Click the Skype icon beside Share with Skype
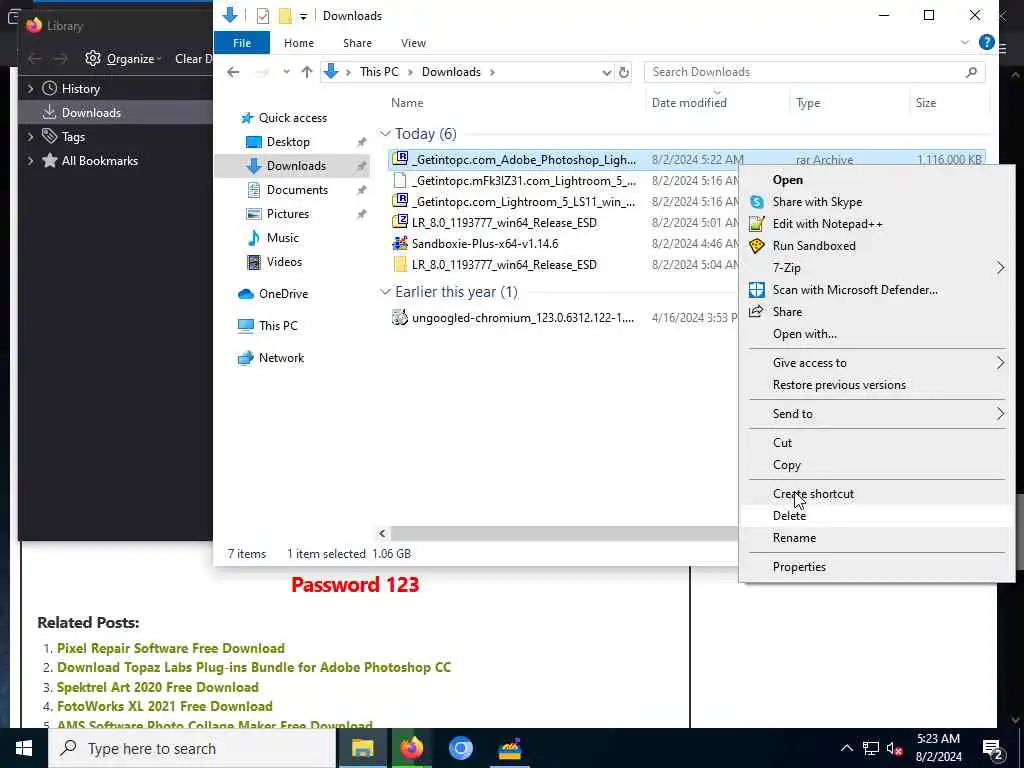This screenshot has height=768, width=1024. coord(756,202)
